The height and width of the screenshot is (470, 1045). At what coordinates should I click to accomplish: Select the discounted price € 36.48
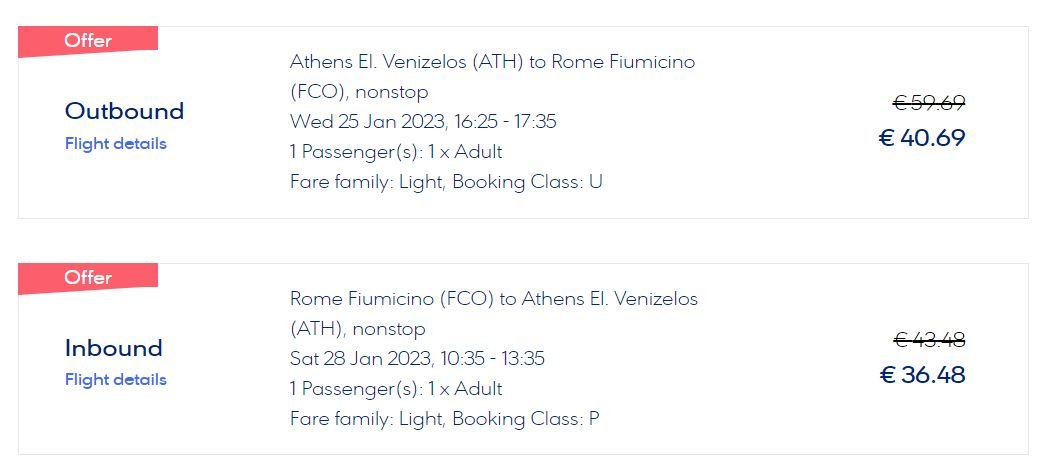click(922, 375)
